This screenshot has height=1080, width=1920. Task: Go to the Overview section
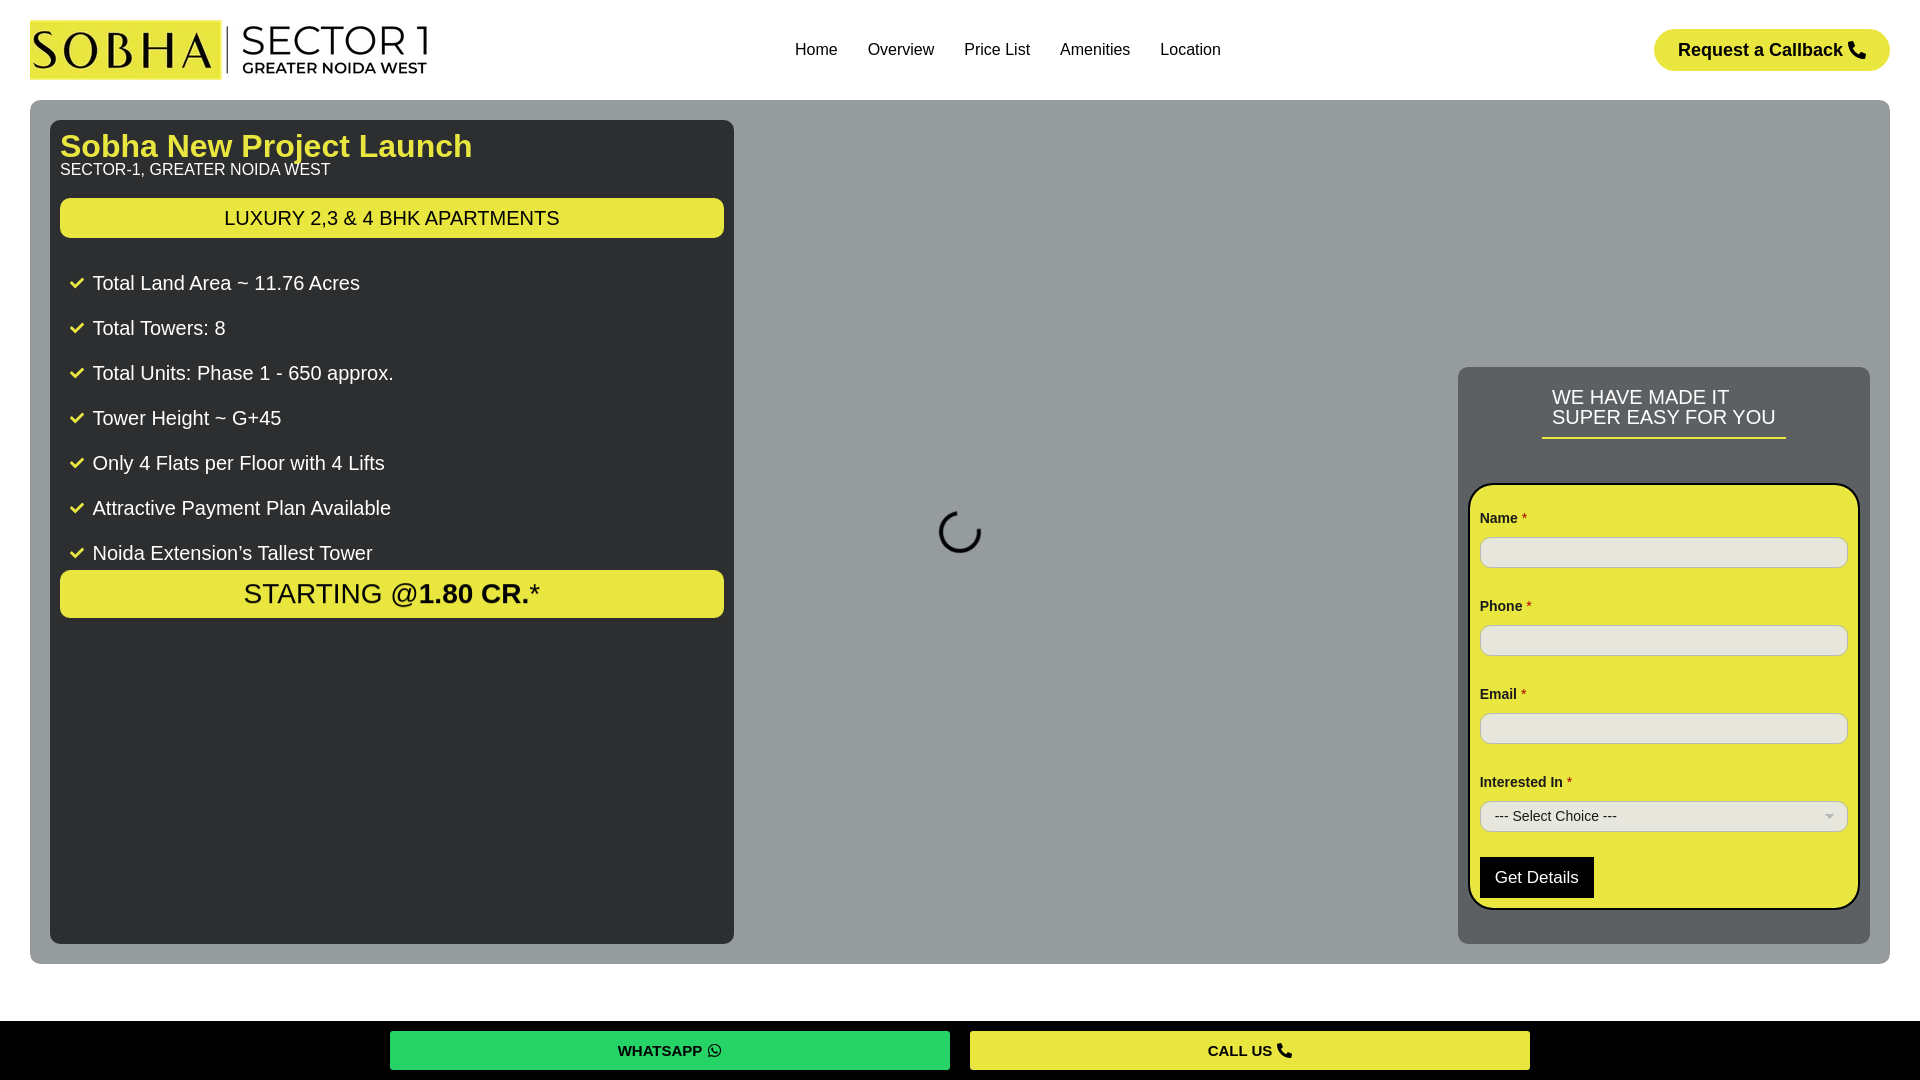pyautogui.click(x=900, y=50)
